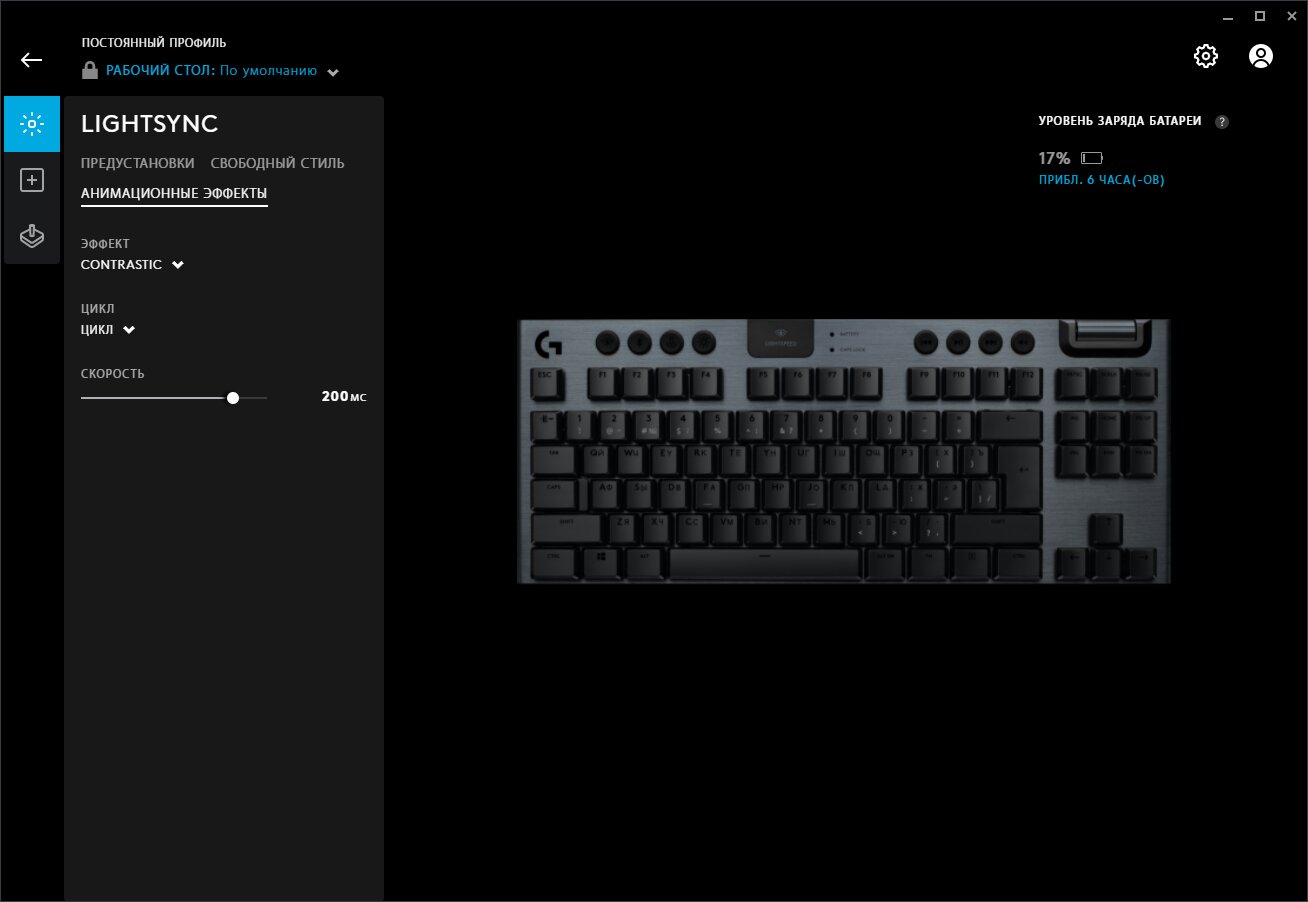Expand the ЦИКЛ cycle dropdown
The height and width of the screenshot is (902, 1308).
coord(108,330)
